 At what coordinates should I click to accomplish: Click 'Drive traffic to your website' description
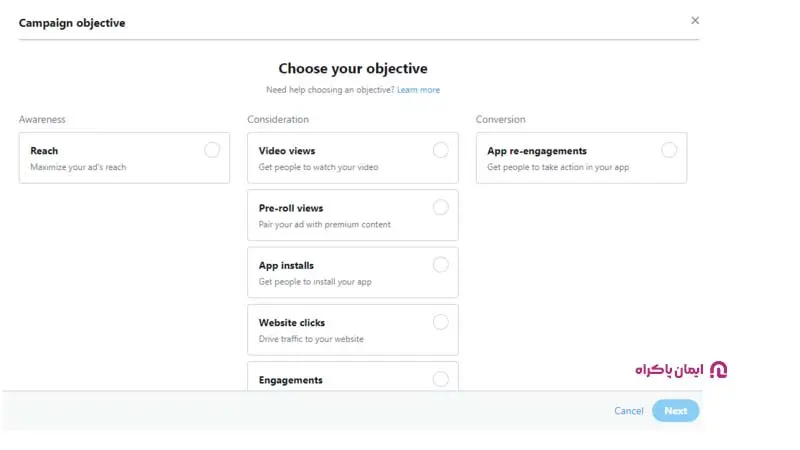[x=311, y=339]
